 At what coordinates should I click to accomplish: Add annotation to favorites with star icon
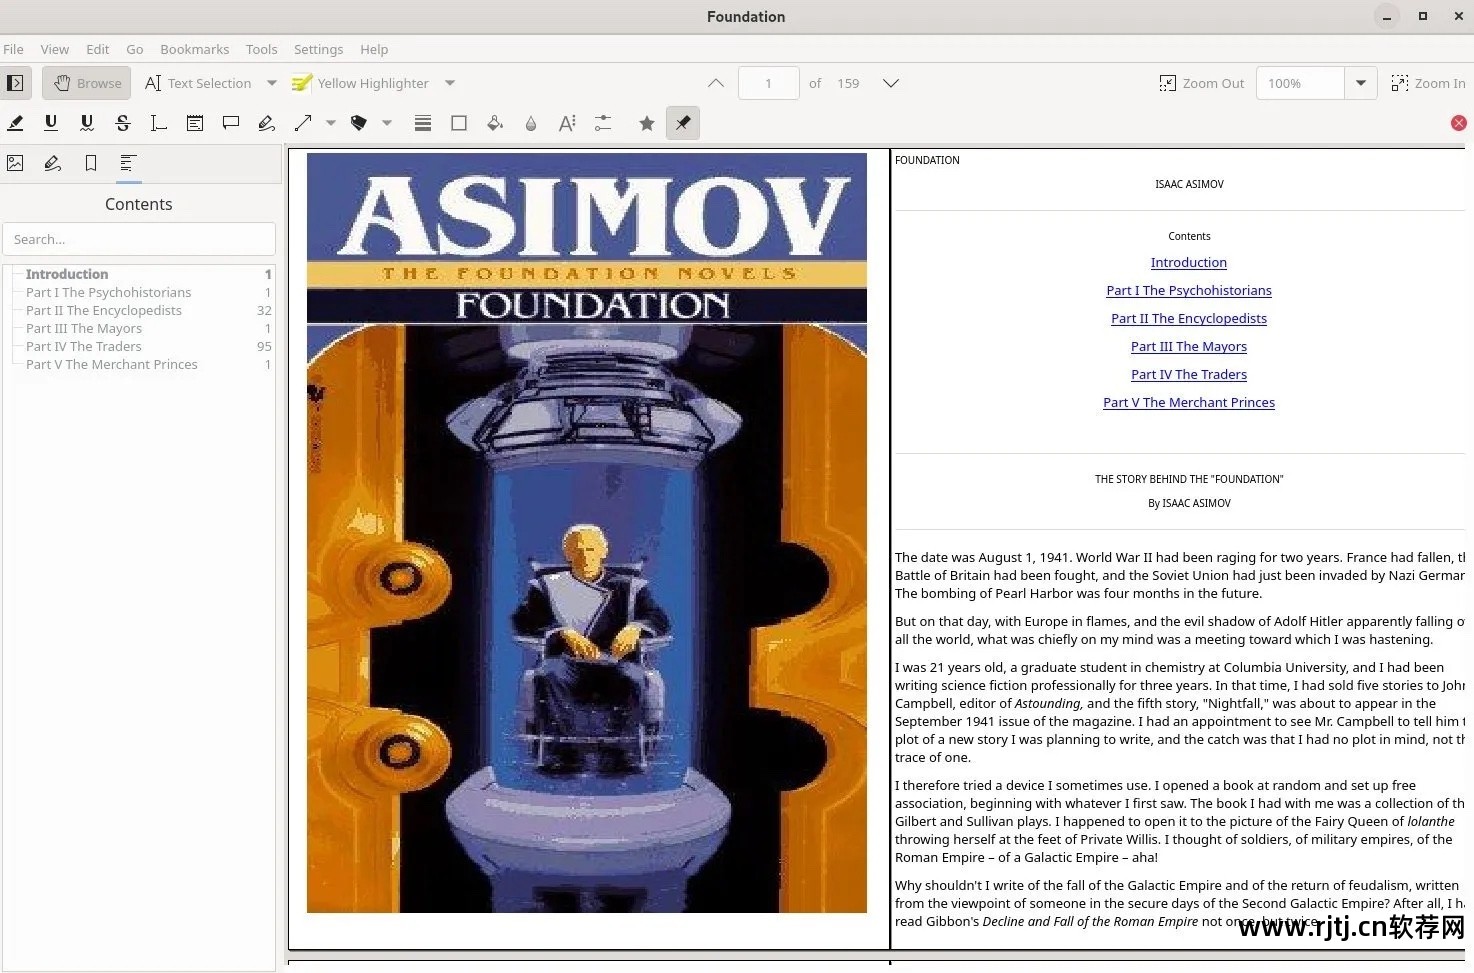(x=647, y=123)
